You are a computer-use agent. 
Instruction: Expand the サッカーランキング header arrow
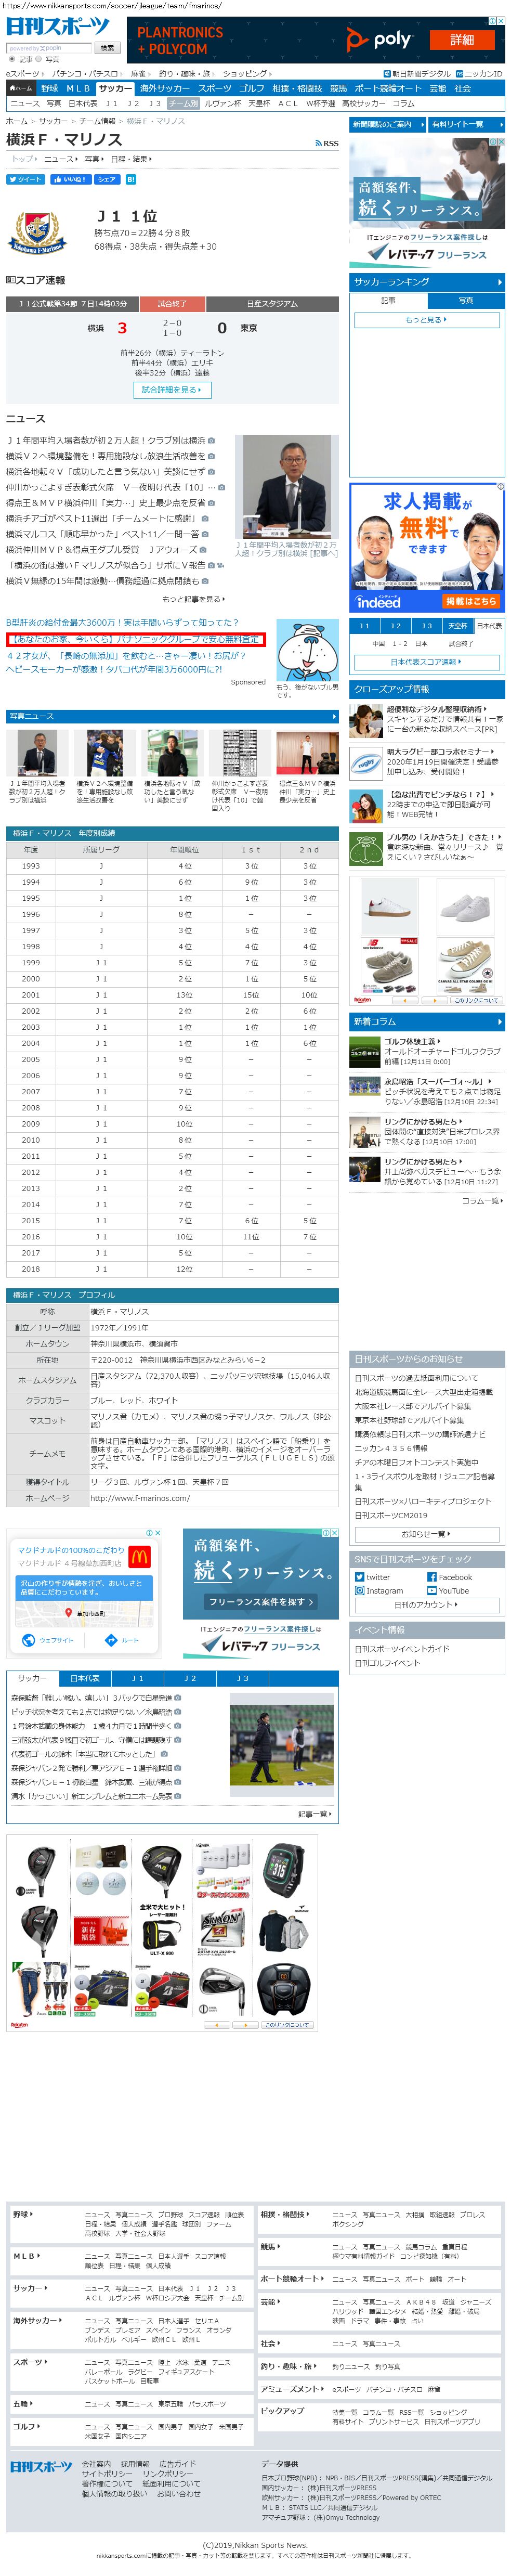point(499,283)
